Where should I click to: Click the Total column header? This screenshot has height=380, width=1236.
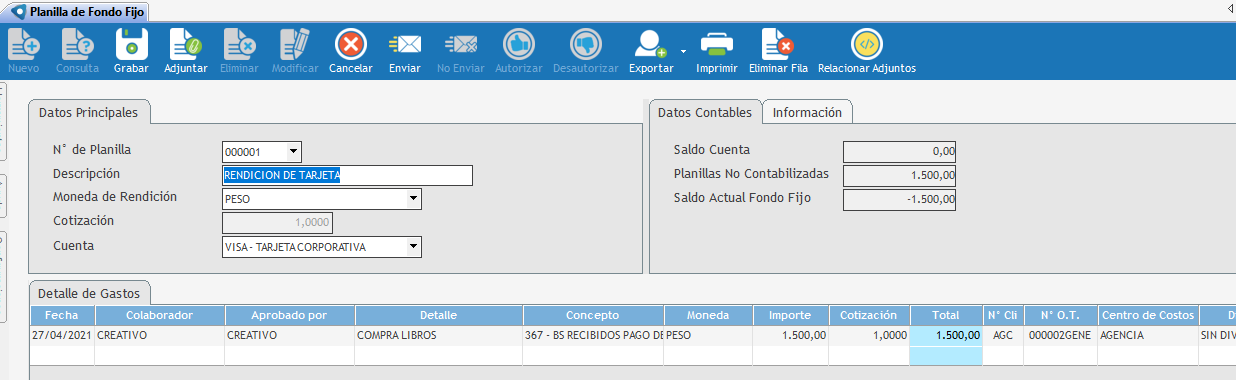tap(946, 315)
